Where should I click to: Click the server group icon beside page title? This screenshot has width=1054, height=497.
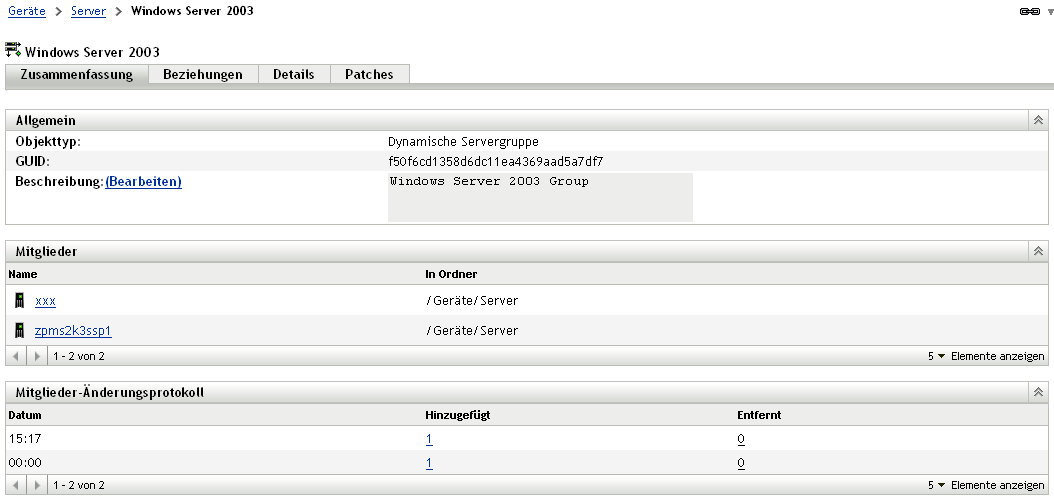pos(13,50)
